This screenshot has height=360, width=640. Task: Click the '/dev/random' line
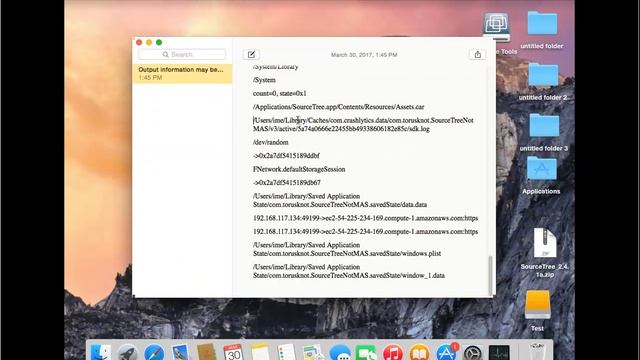271,142
